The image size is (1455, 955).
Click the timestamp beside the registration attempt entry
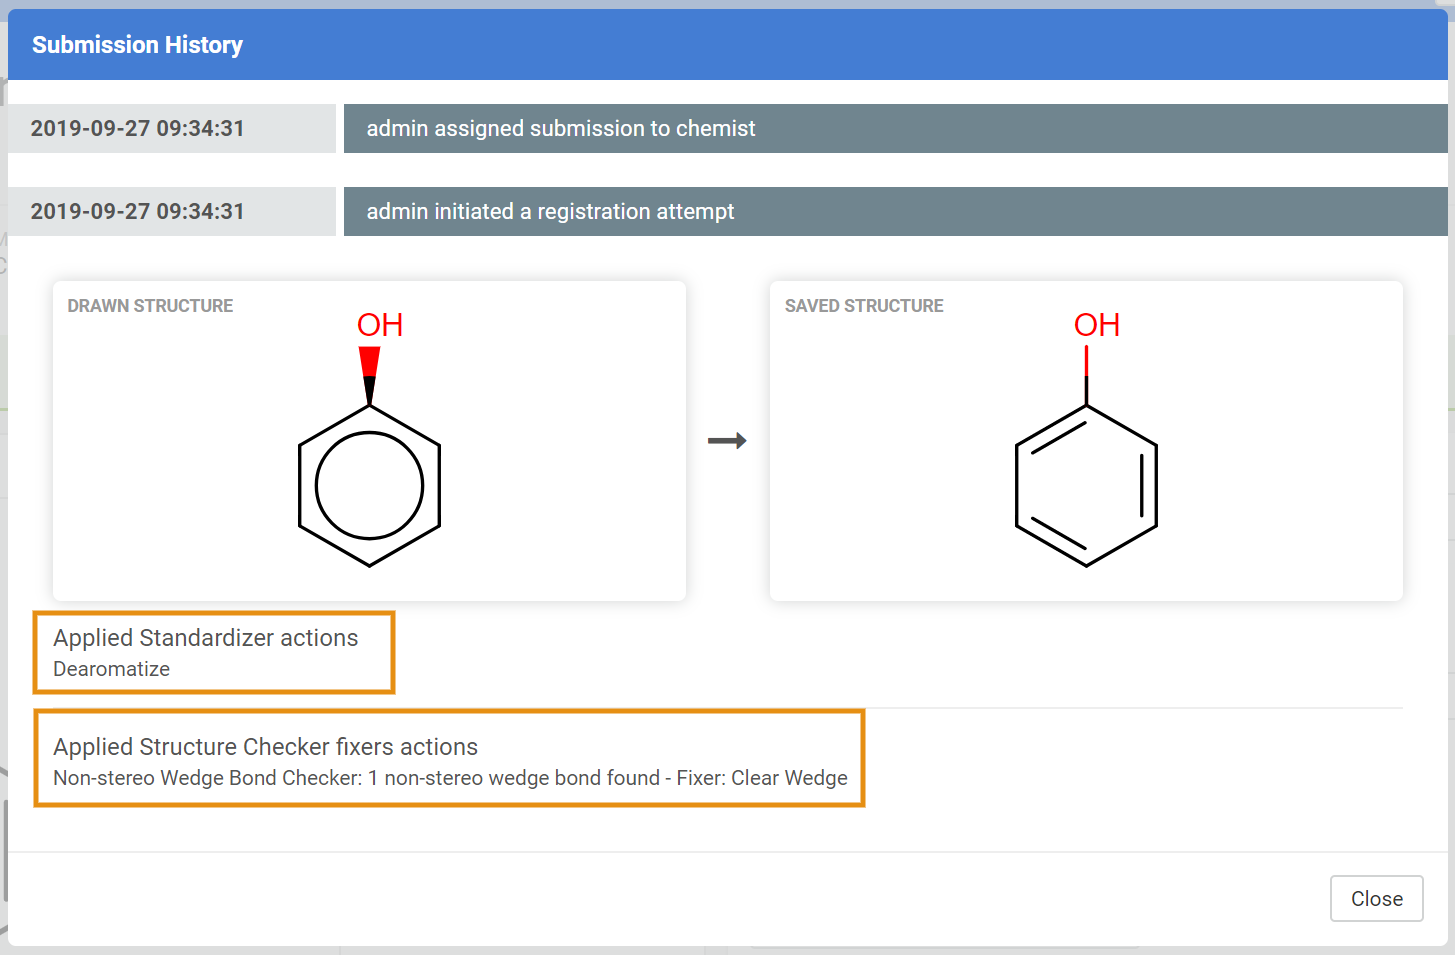pos(138,212)
